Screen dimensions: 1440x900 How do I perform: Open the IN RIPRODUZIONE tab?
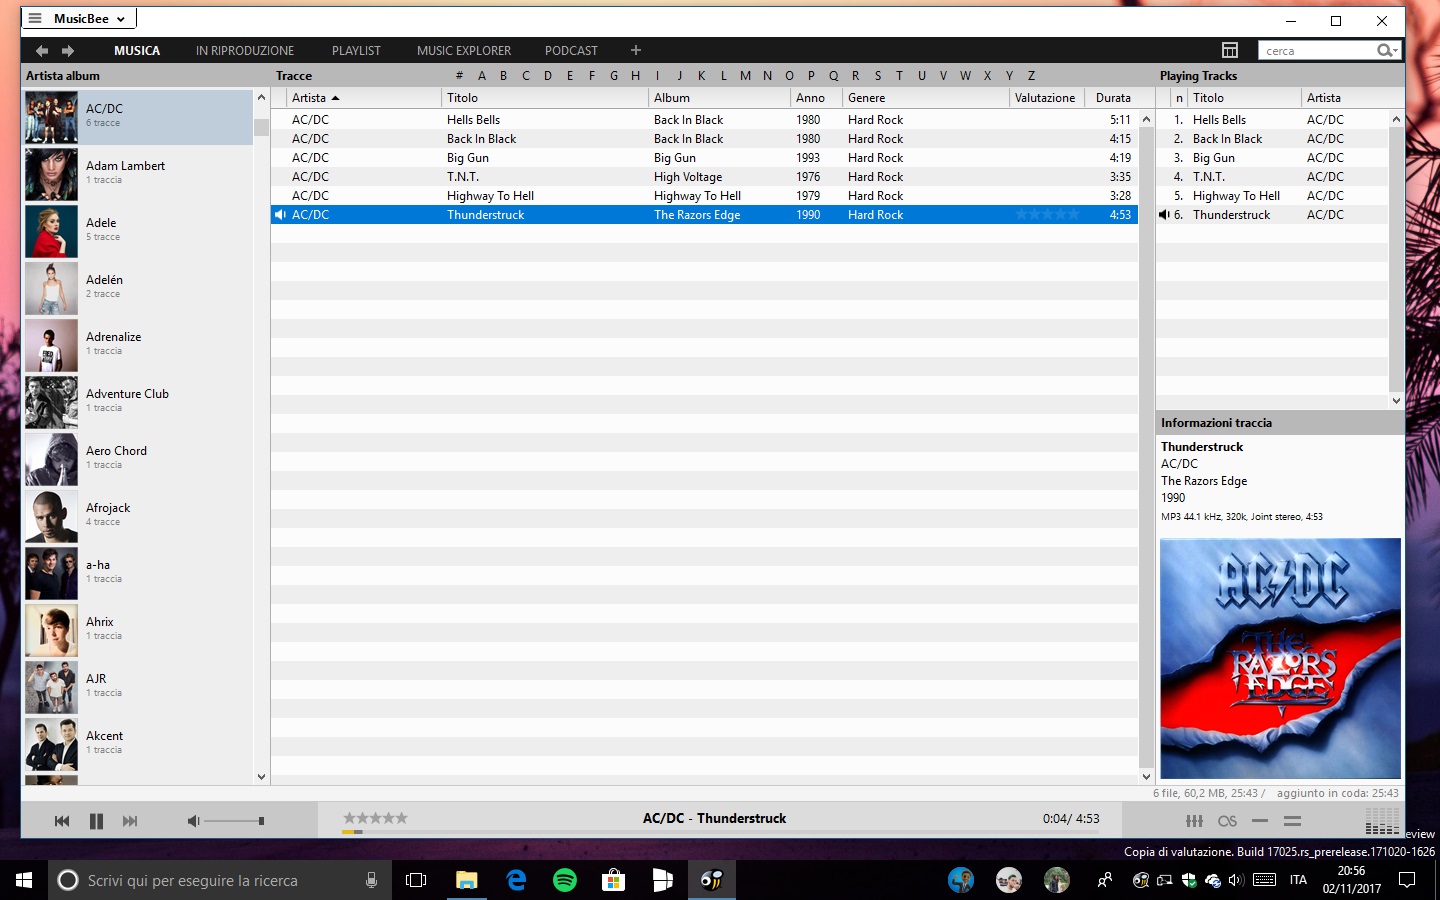[245, 50]
